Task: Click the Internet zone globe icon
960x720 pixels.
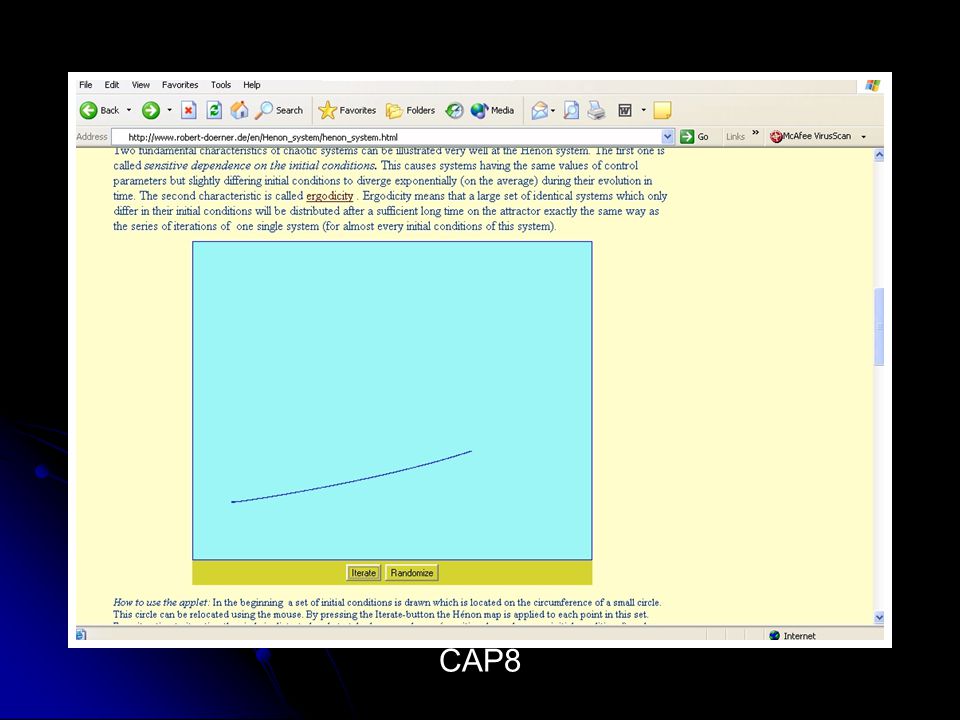Action: pyautogui.click(x=774, y=636)
